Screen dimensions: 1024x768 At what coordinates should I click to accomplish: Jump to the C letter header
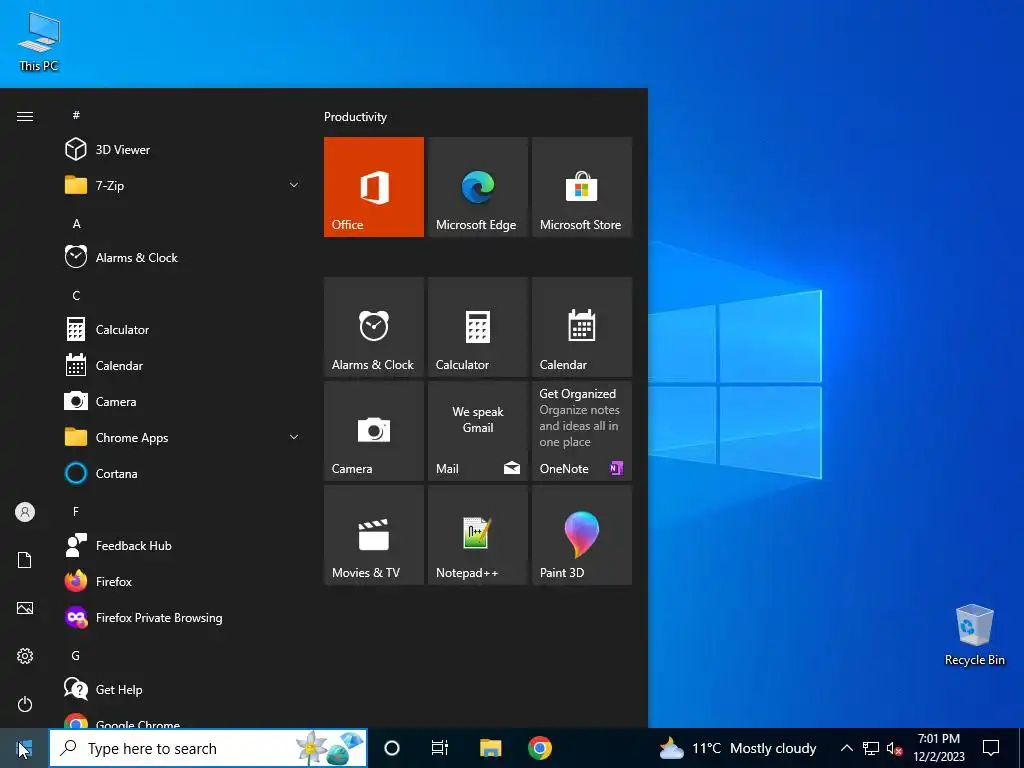coord(76,295)
